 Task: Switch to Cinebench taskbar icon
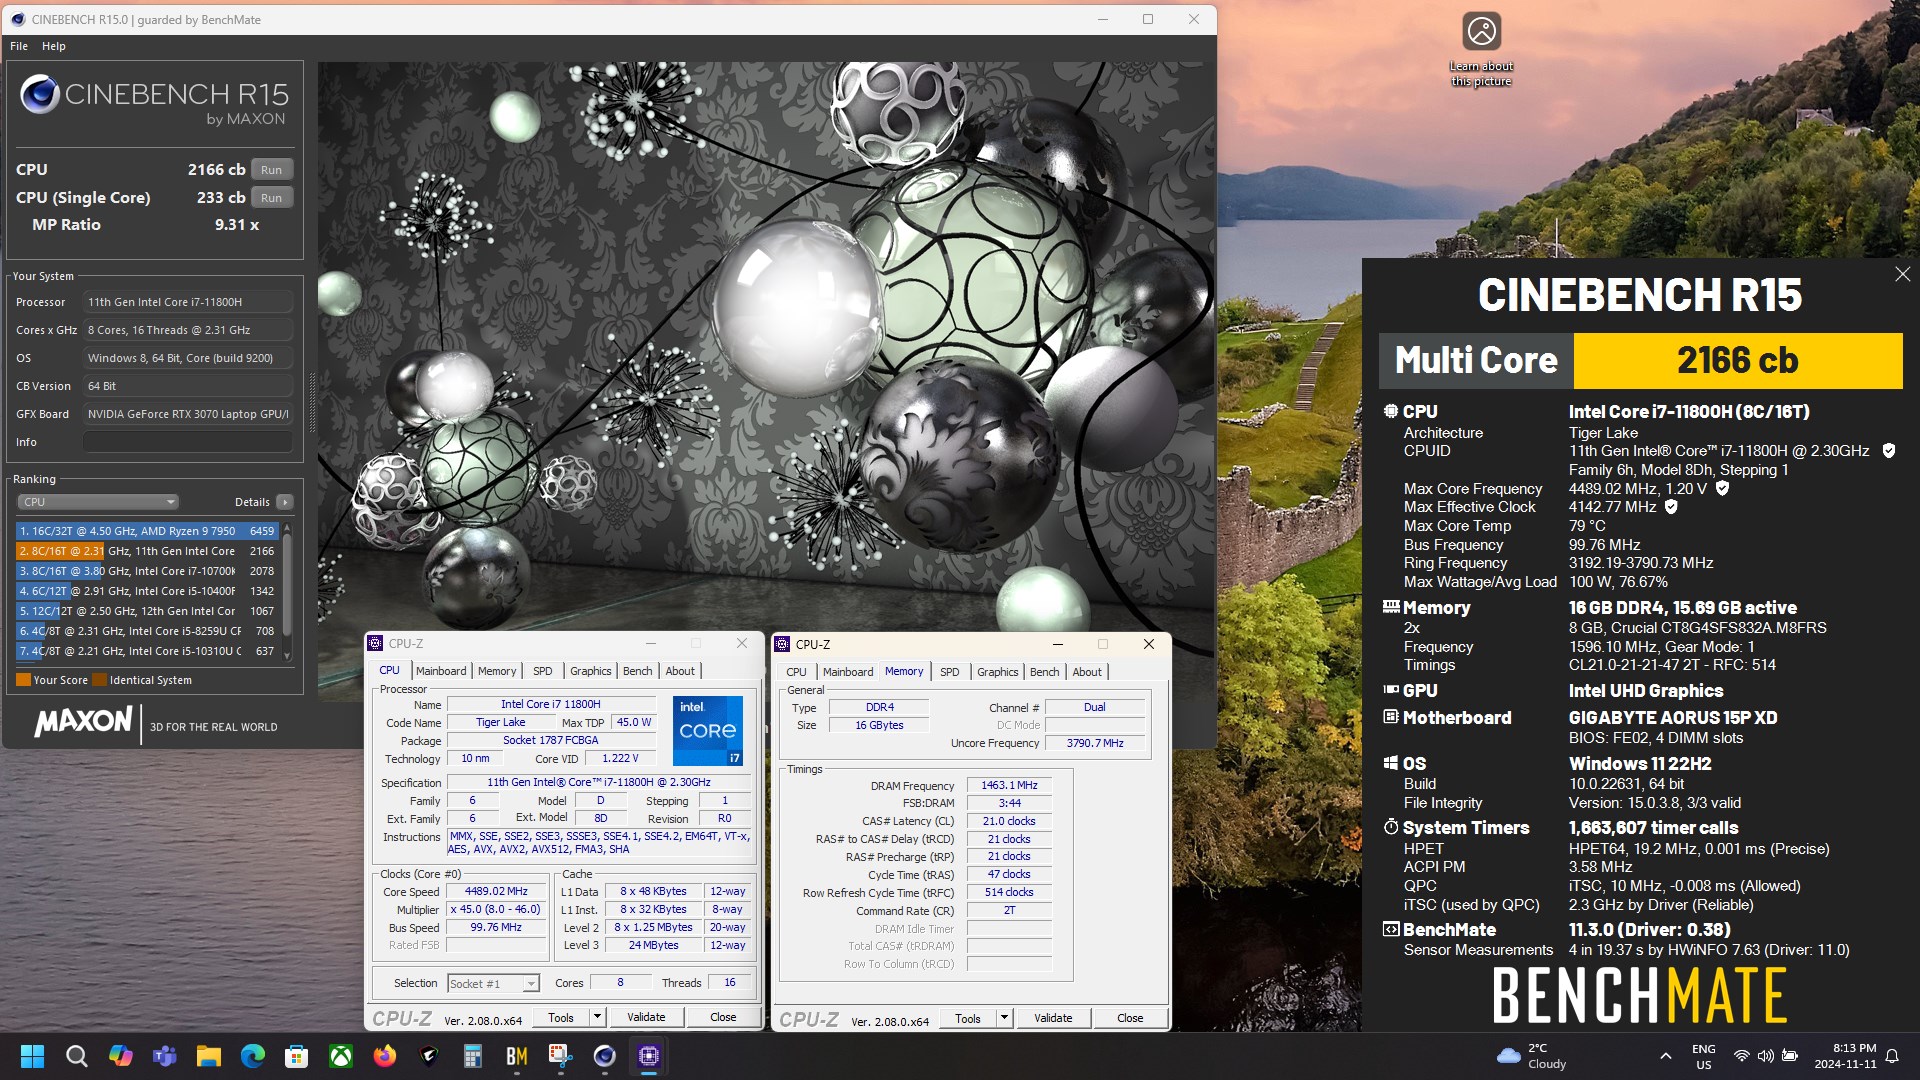(x=605, y=1056)
